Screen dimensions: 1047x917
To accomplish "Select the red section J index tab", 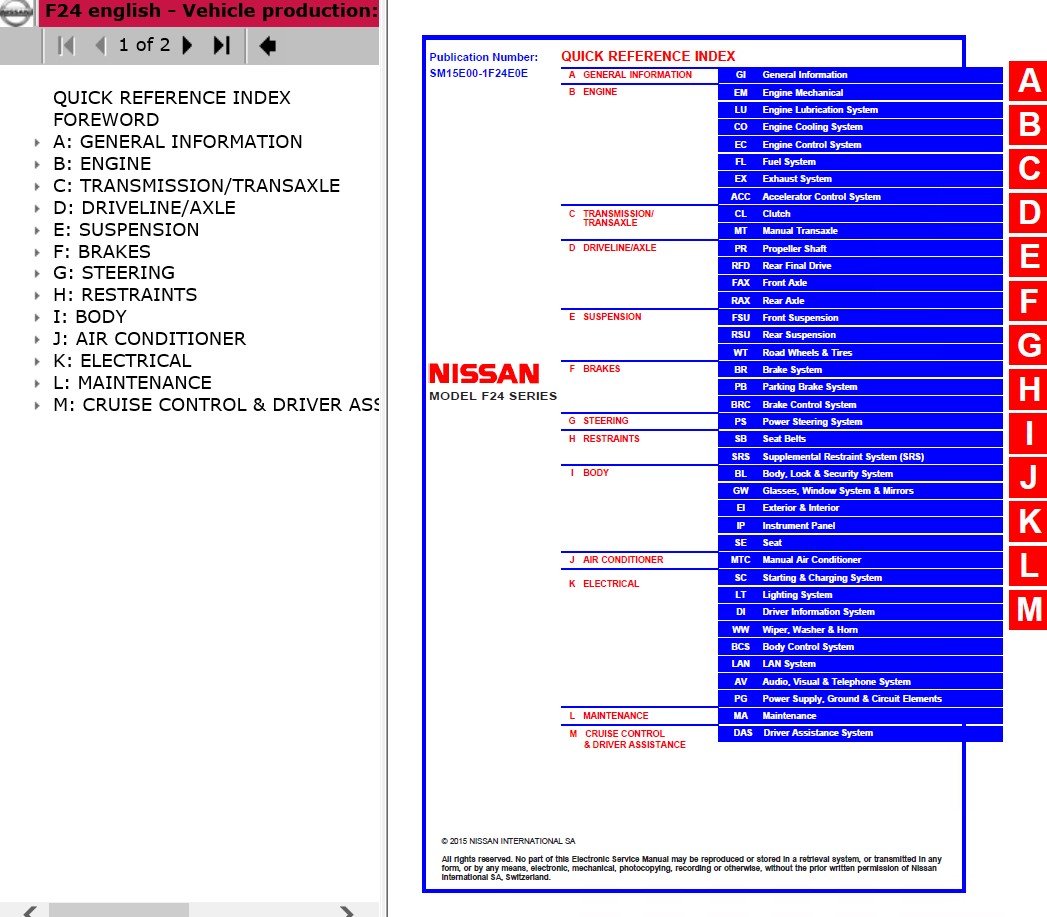I will click(1028, 478).
